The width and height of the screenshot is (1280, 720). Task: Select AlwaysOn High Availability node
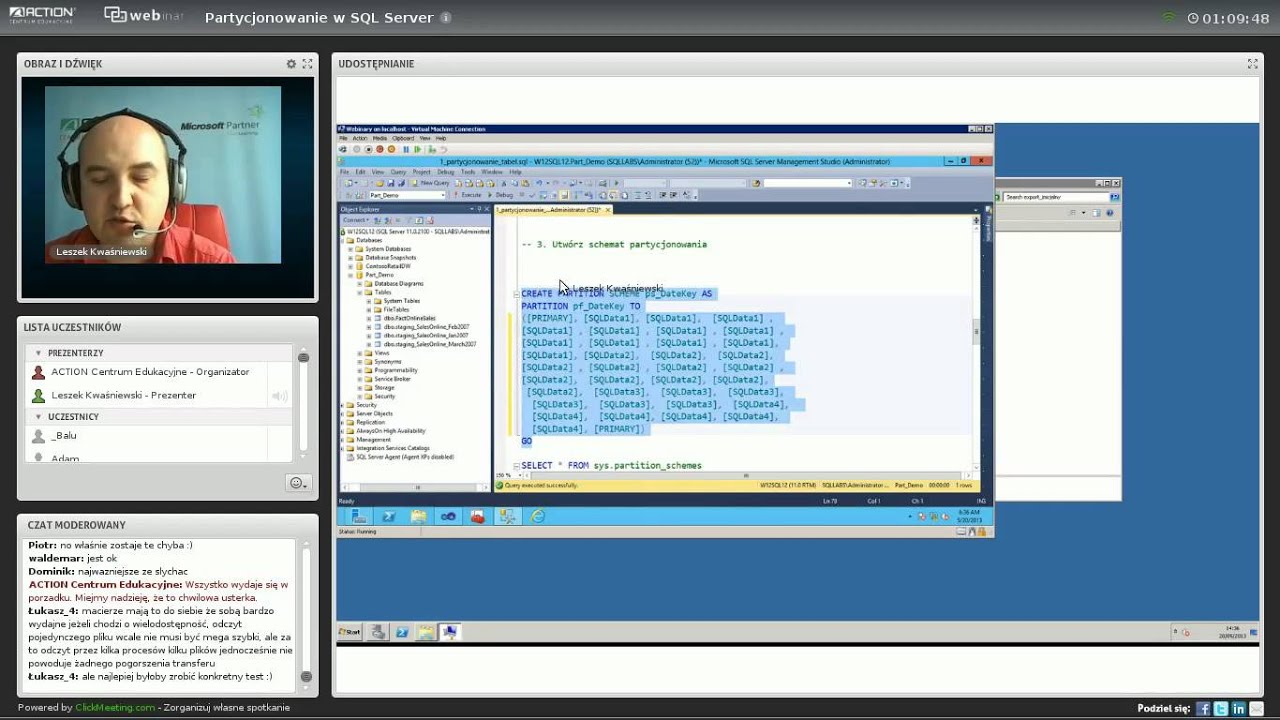(x=391, y=431)
